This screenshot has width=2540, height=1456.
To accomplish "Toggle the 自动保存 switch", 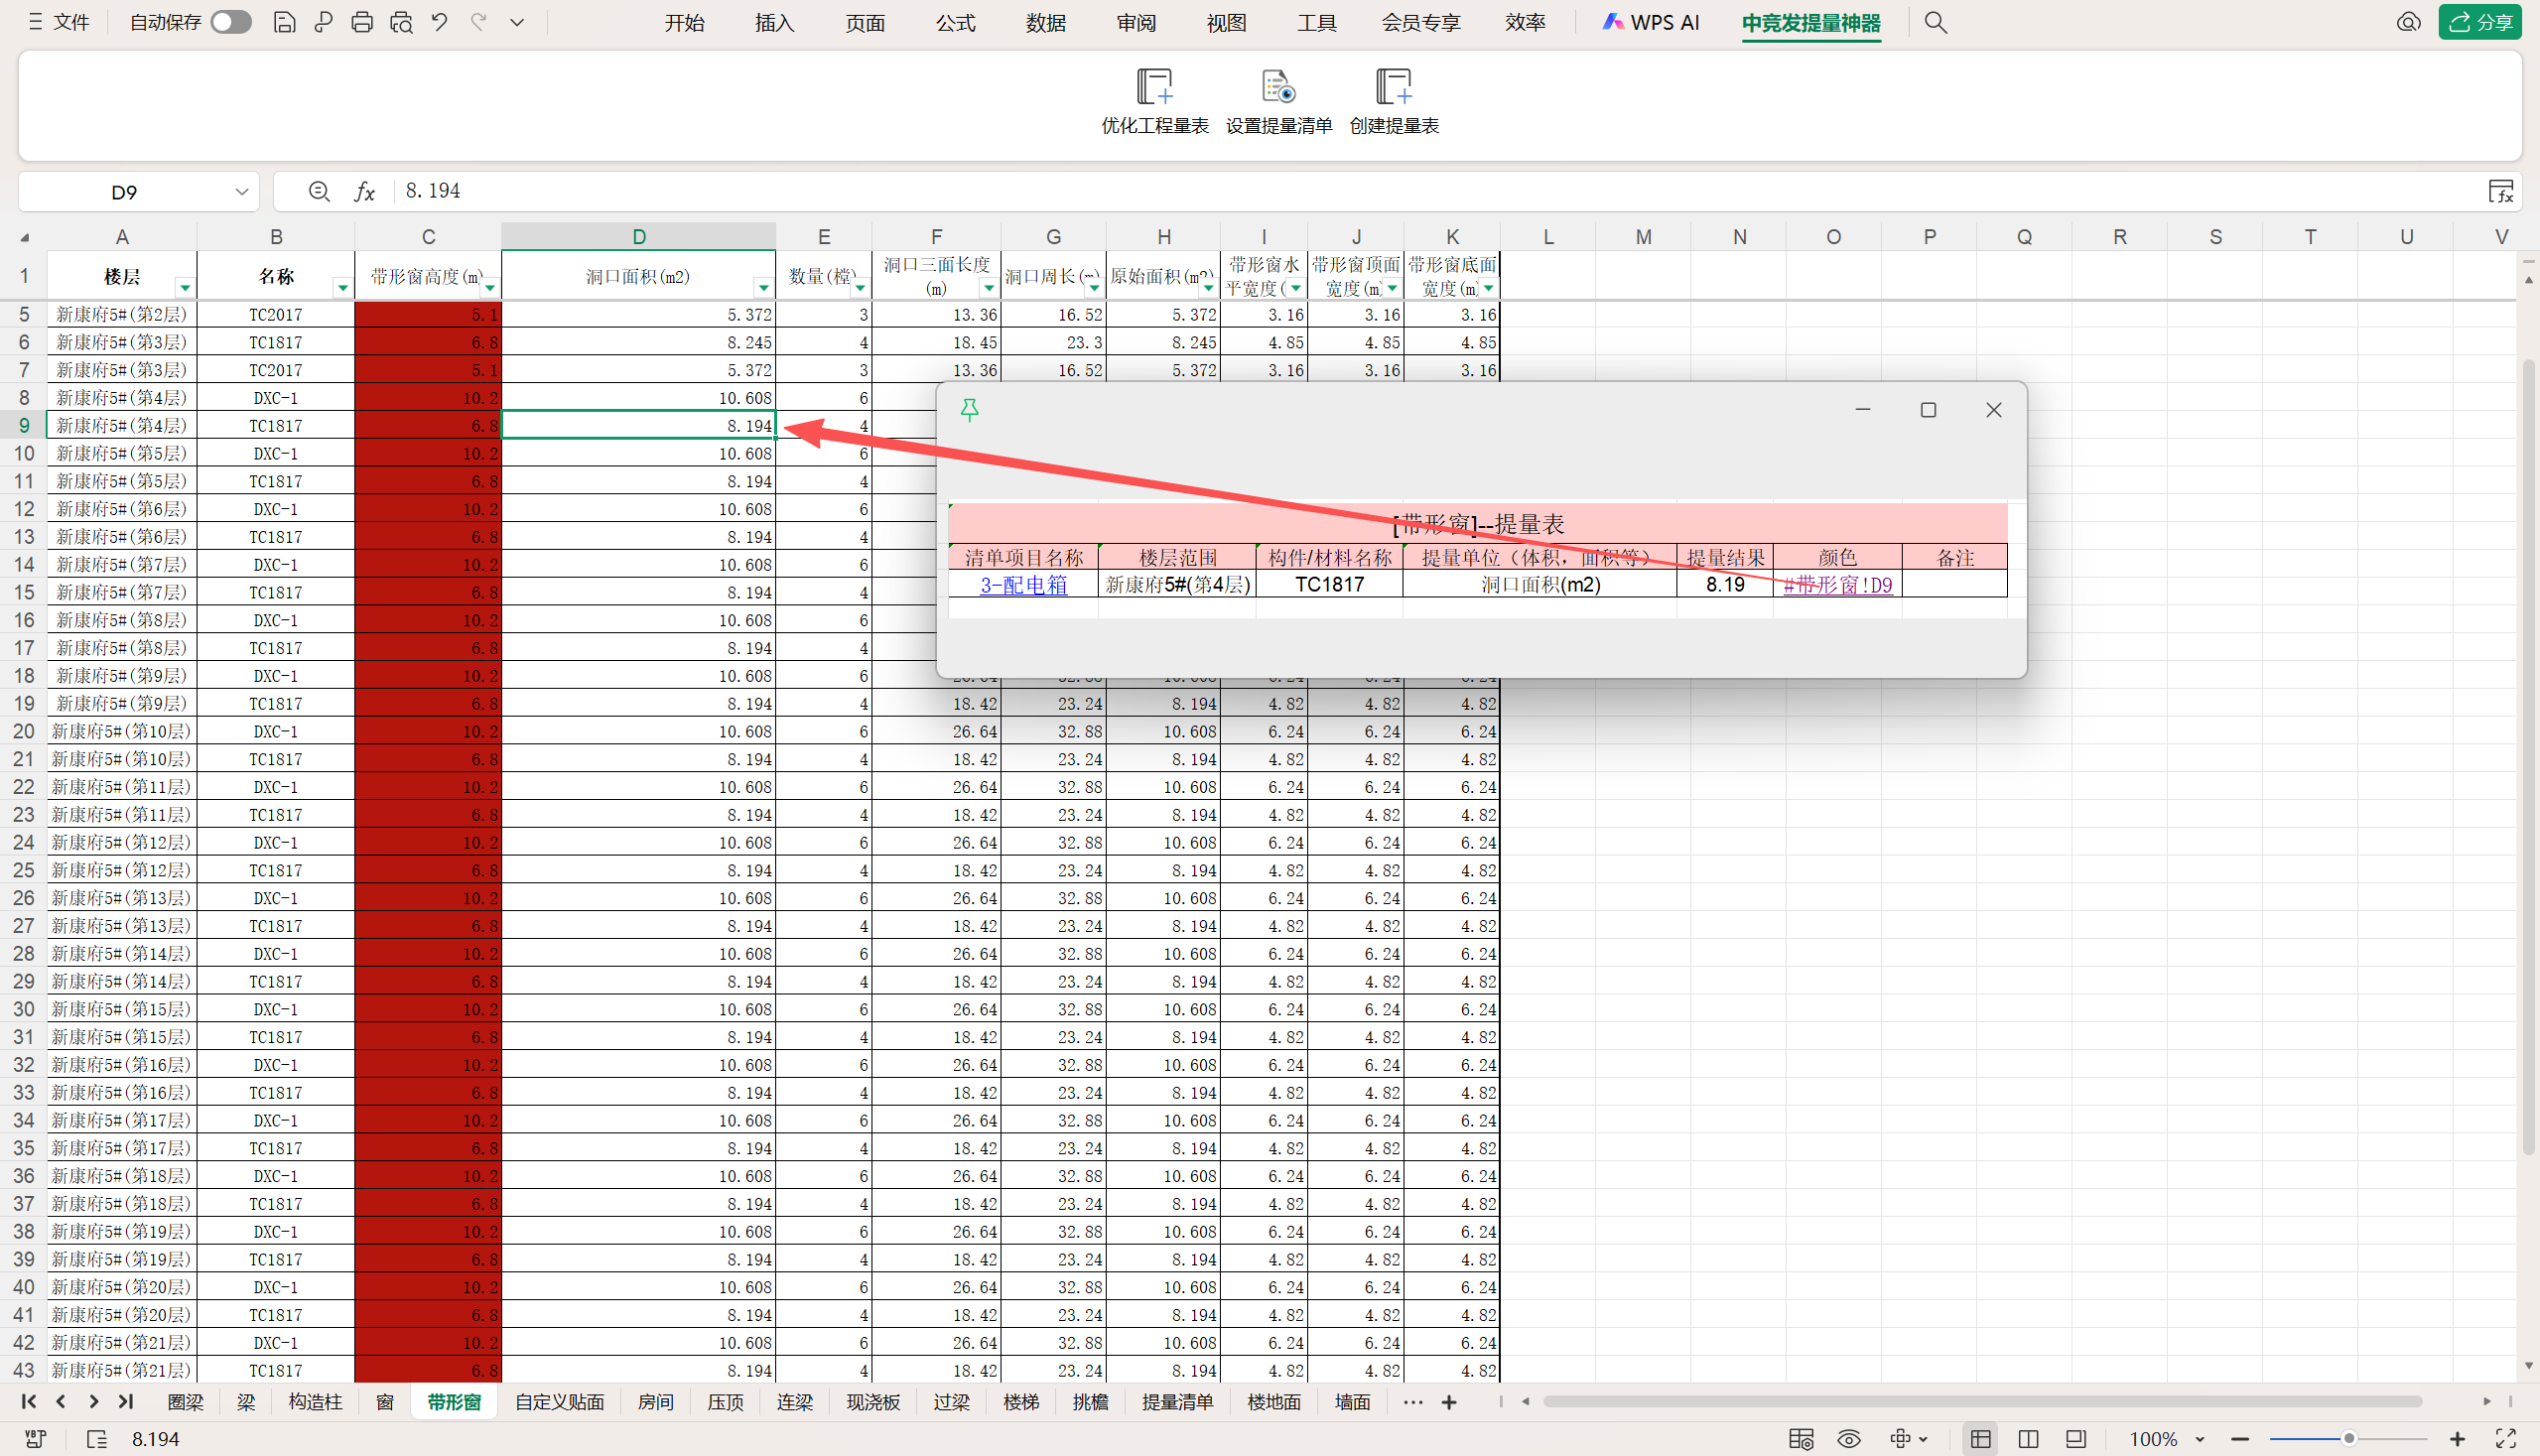I will [231, 22].
